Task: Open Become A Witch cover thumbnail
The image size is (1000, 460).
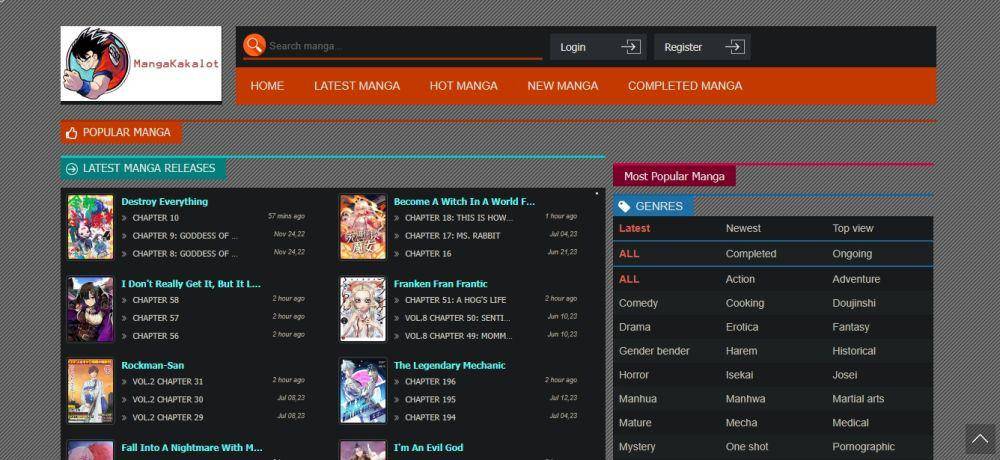Action: pos(363,227)
